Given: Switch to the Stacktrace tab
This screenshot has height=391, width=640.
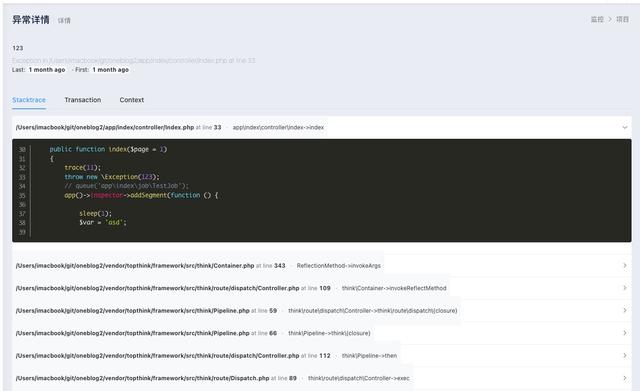Looking at the screenshot, I should point(29,100).
